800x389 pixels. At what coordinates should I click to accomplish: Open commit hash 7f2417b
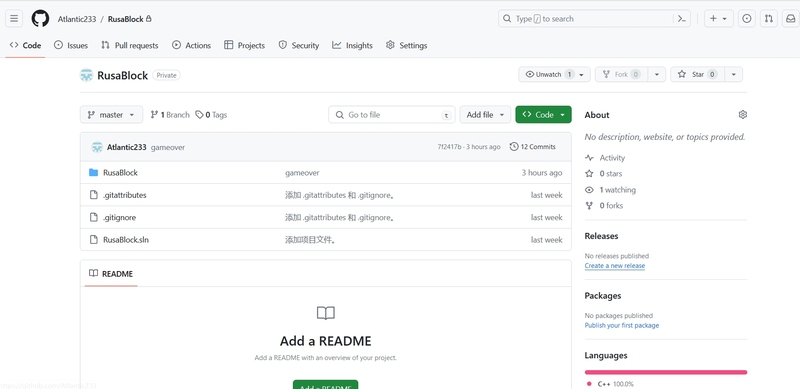tap(449, 147)
